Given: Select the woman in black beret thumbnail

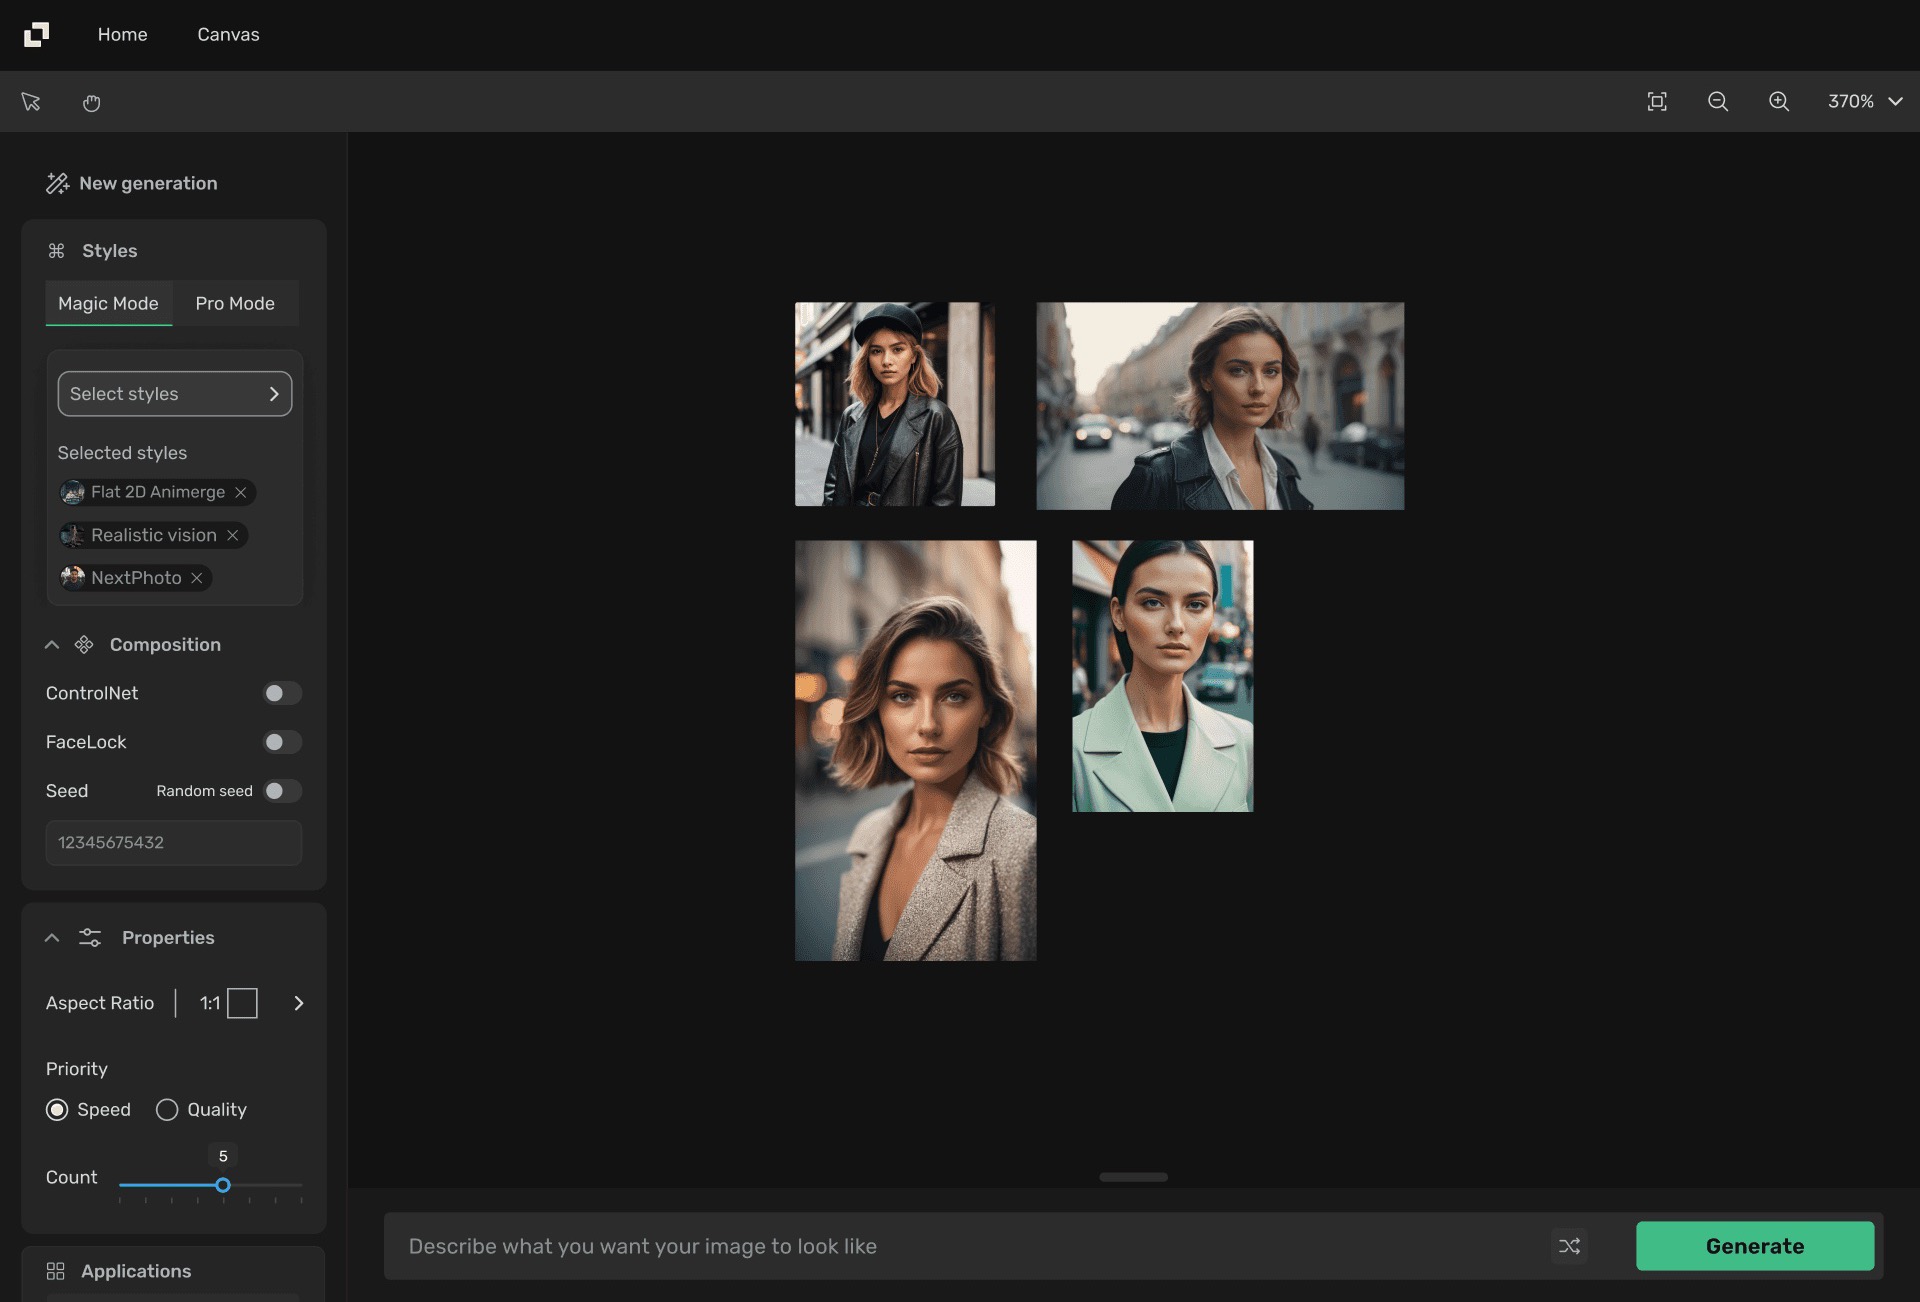Looking at the screenshot, I should click(895, 404).
